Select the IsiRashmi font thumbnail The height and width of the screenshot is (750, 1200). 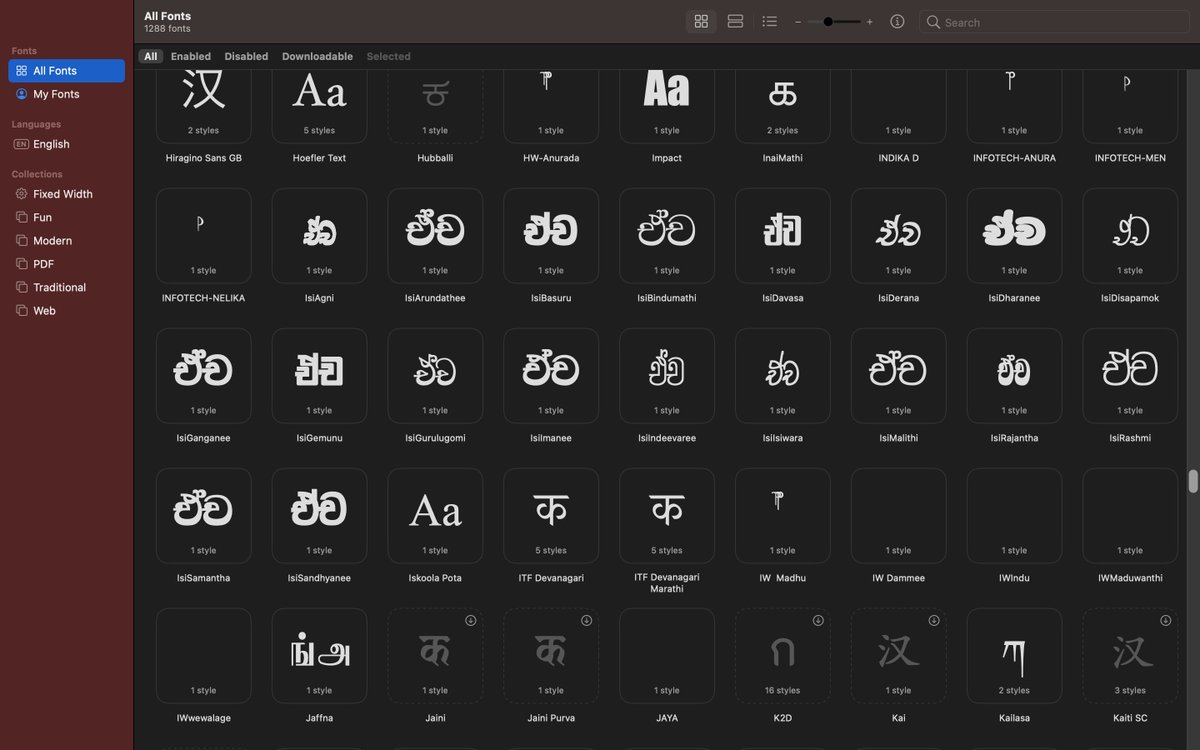click(x=1130, y=376)
